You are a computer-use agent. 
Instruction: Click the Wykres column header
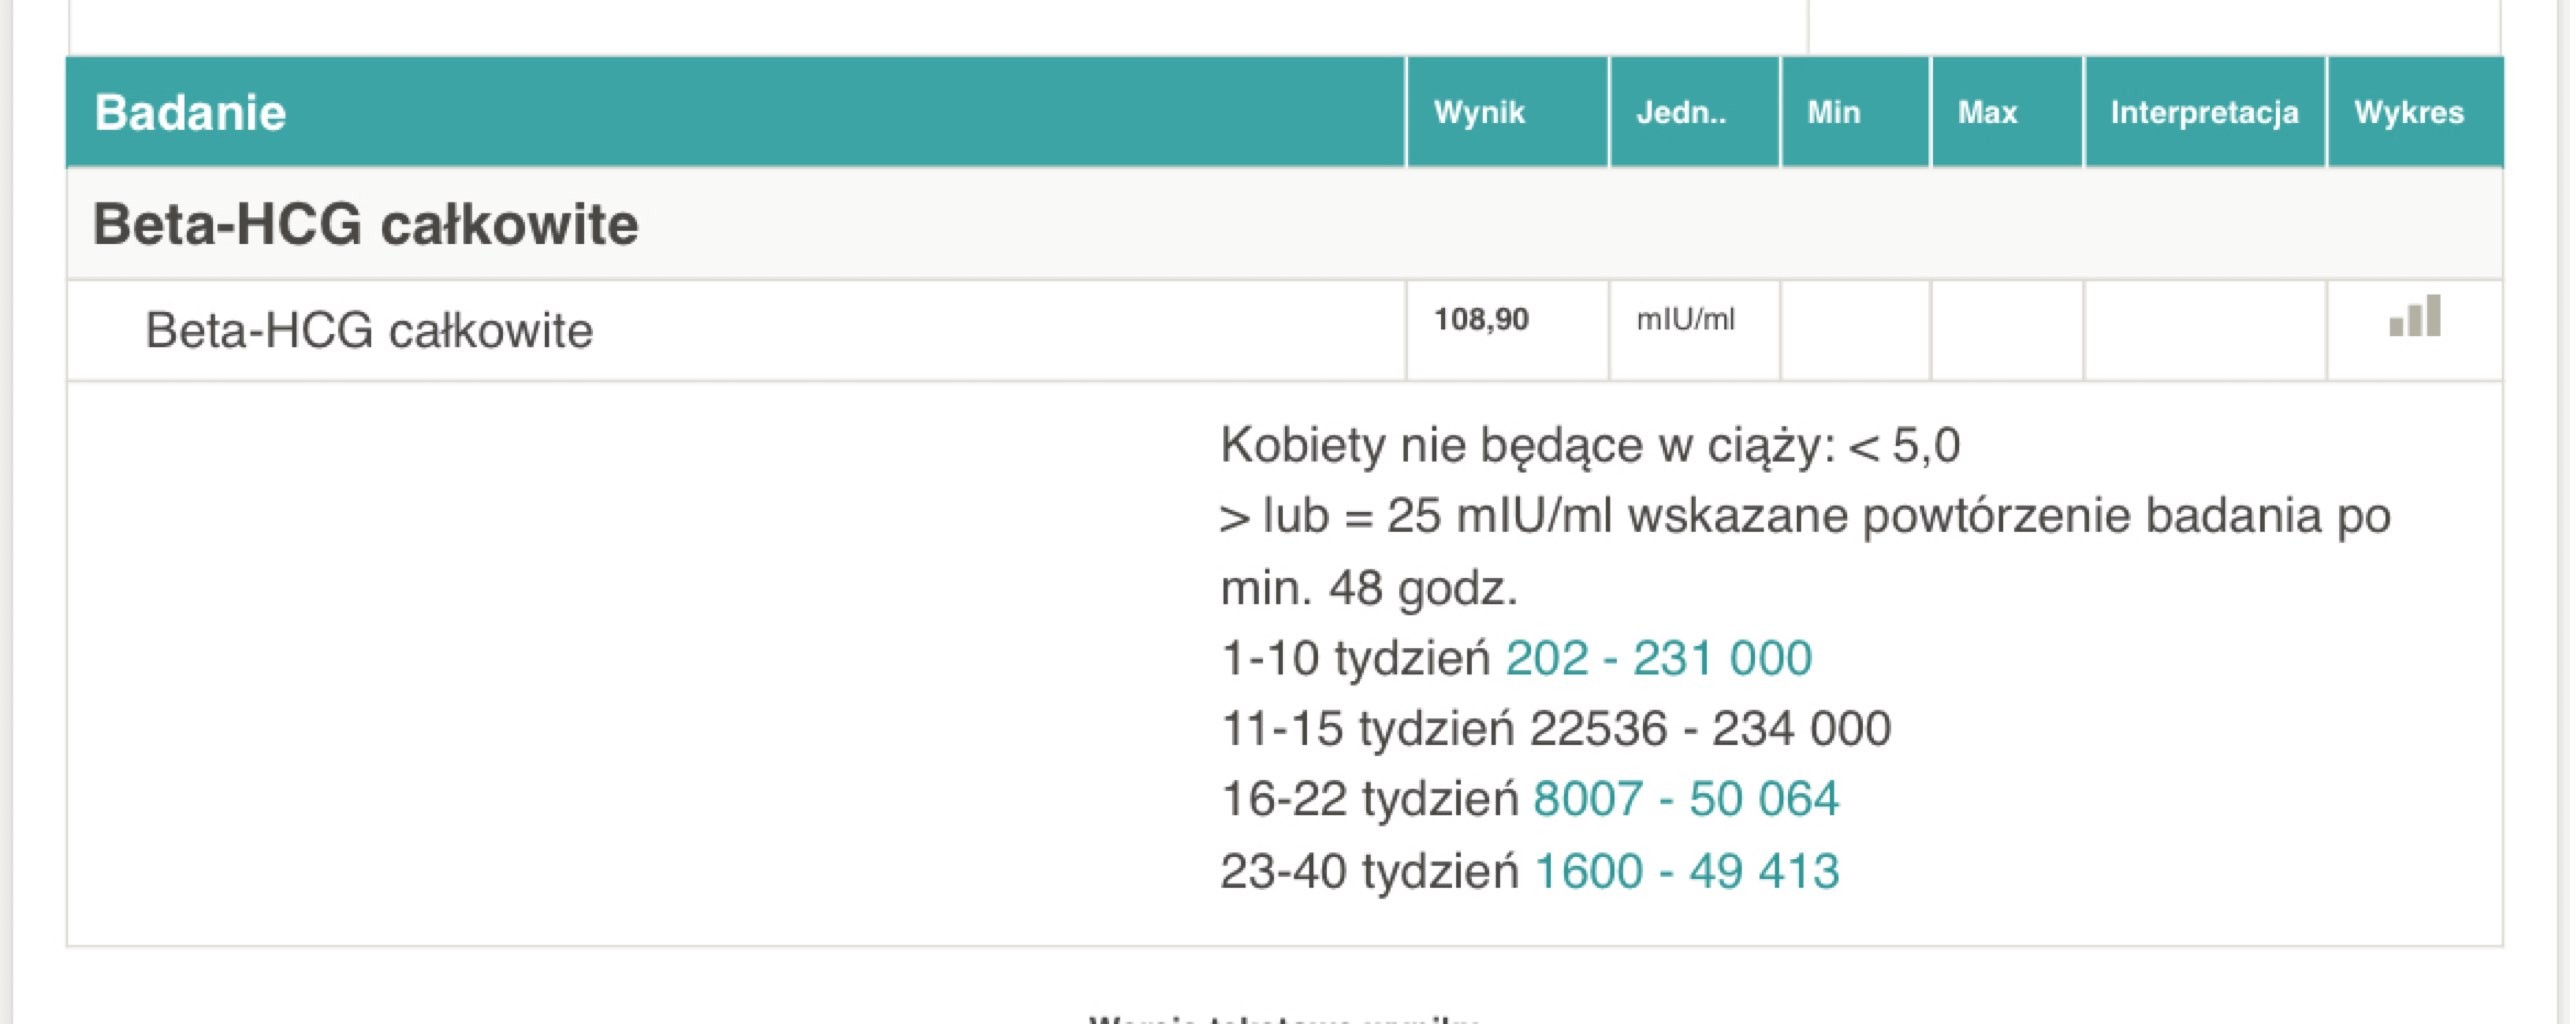[2409, 112]
